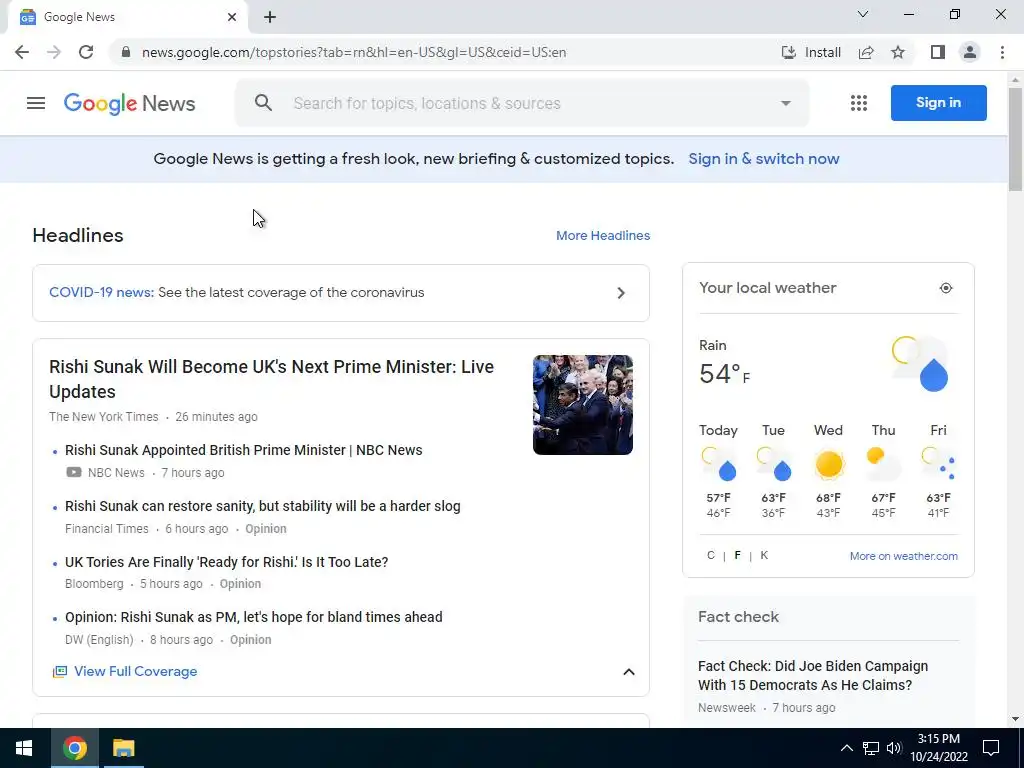Click the browser address bar URL
1024x768 pixels.
[x=354, y=52]
